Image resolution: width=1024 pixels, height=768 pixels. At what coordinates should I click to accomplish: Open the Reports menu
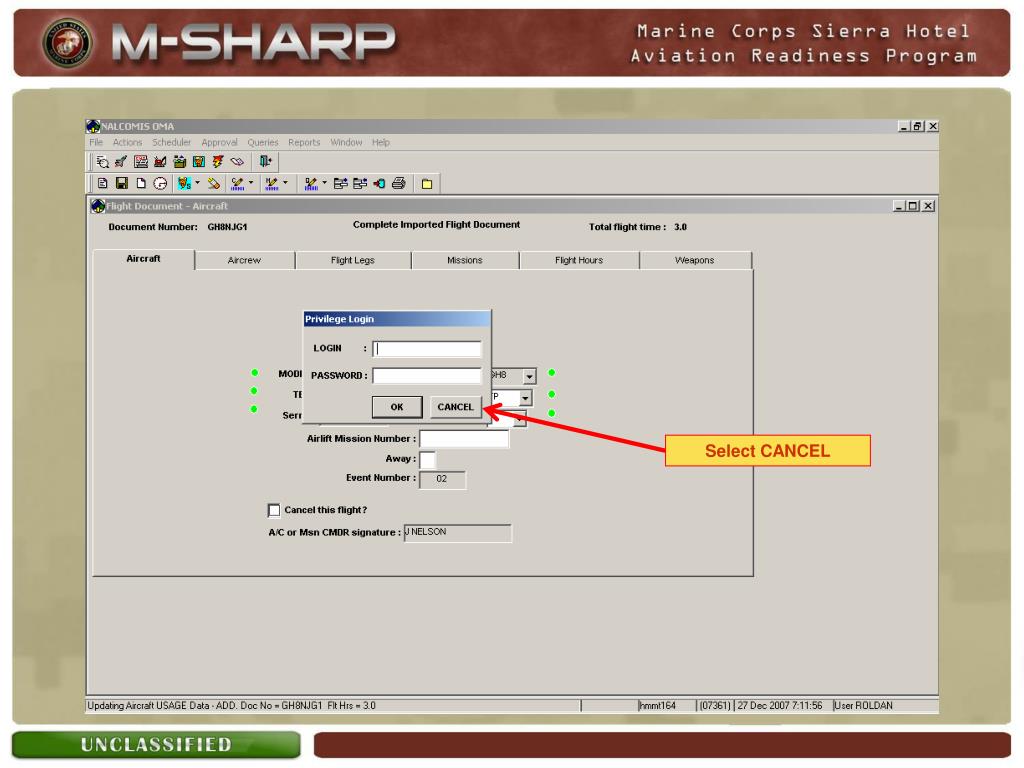pos(304,142)
